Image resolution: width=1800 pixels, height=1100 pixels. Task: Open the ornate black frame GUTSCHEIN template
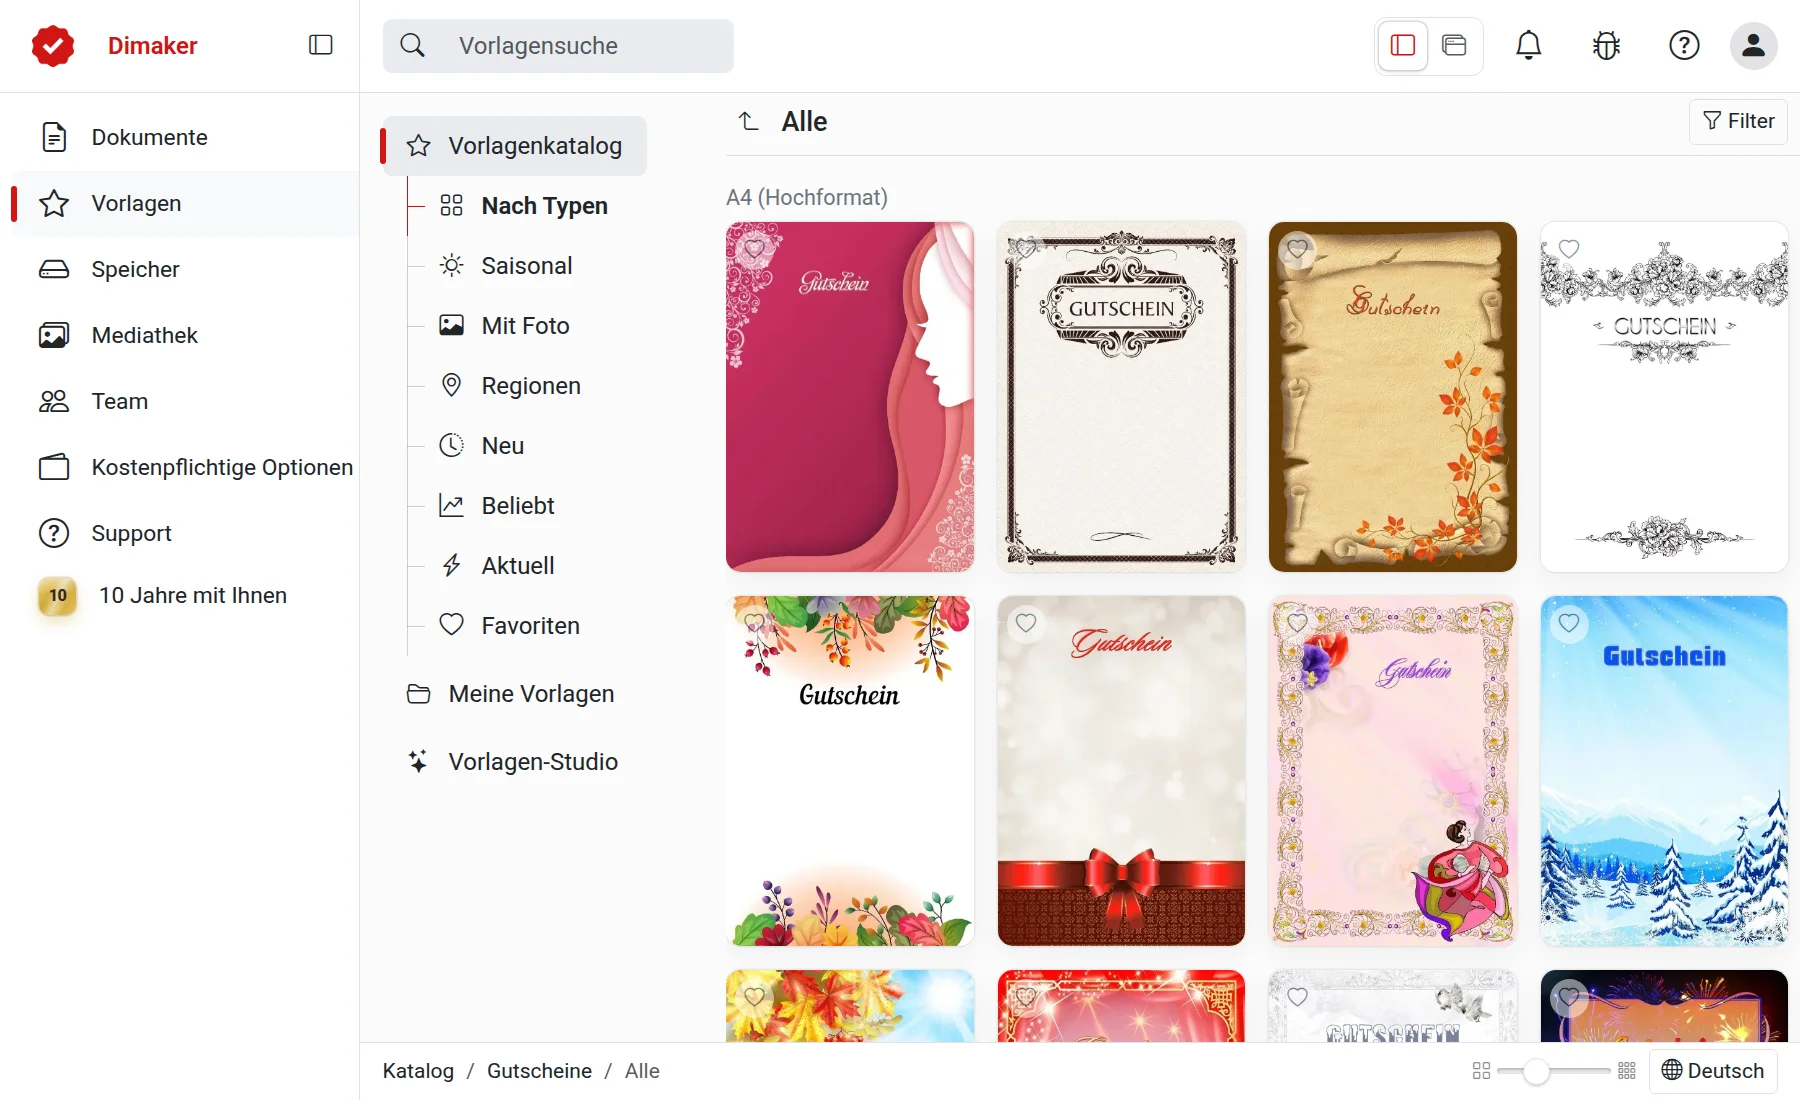click(1121, 397)
